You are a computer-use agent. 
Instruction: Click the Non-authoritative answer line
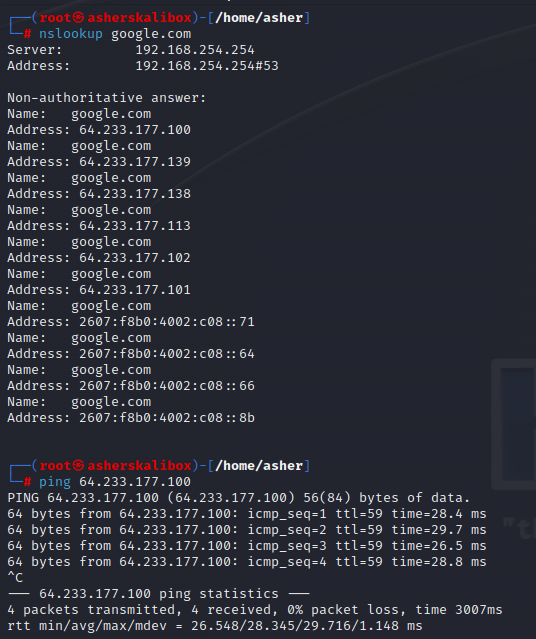107,98
